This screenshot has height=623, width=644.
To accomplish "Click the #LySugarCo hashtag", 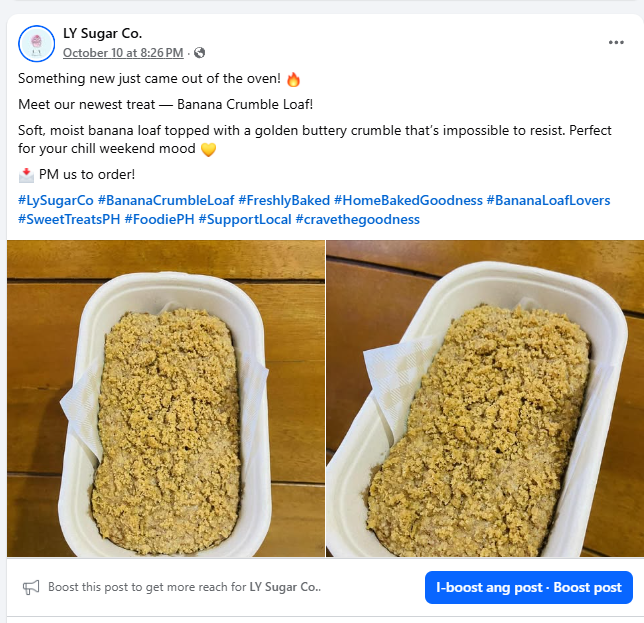I will coord(55,200).
